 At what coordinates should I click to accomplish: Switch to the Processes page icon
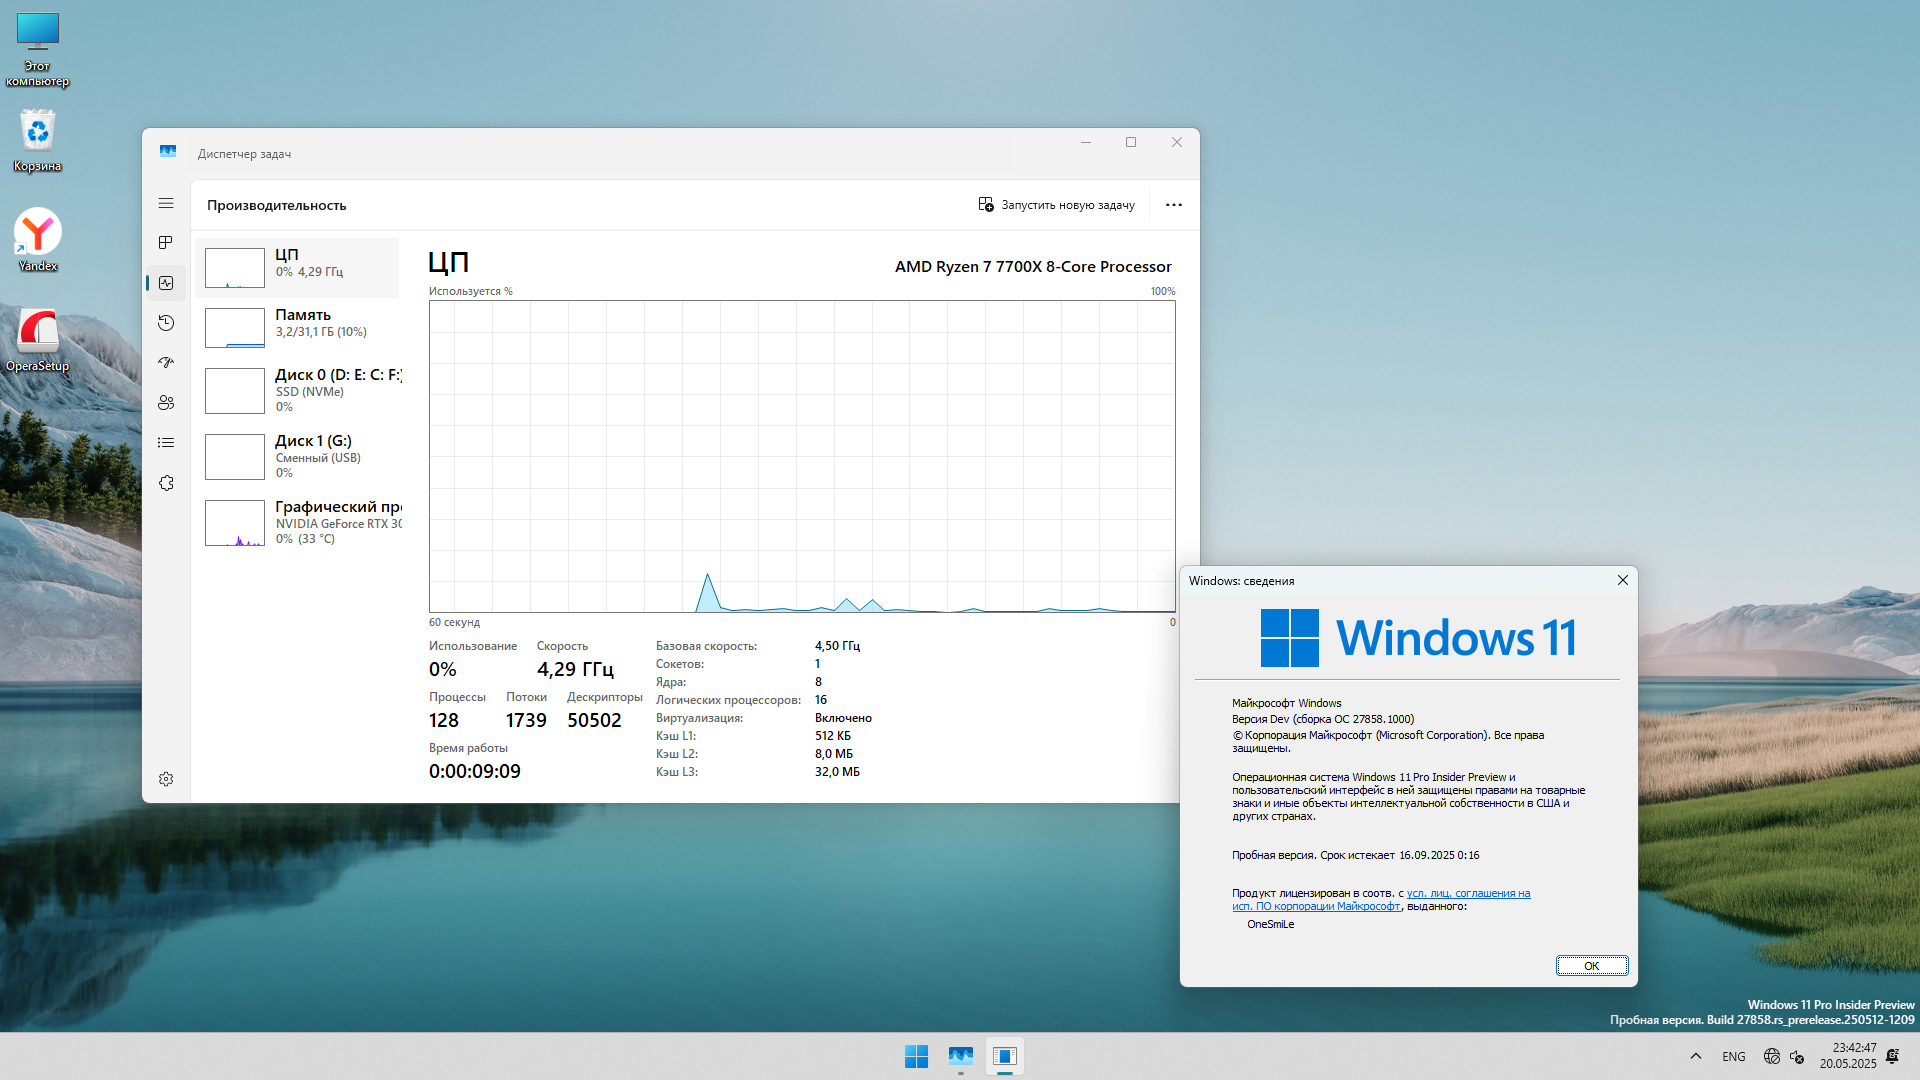coord(166,243)
